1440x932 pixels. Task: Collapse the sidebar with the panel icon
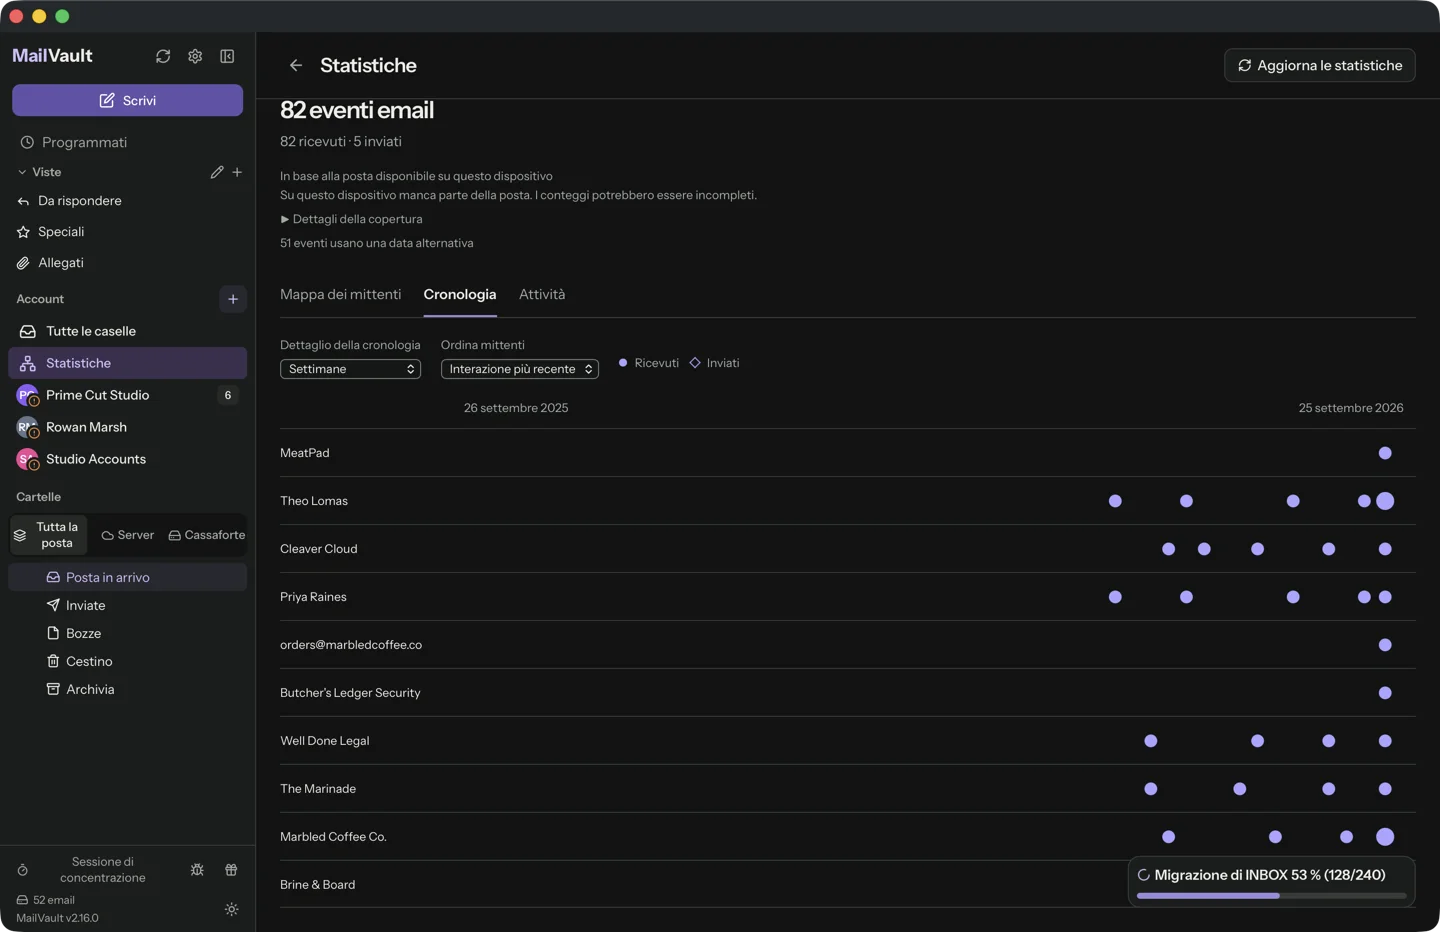click(x=227, y=57)
